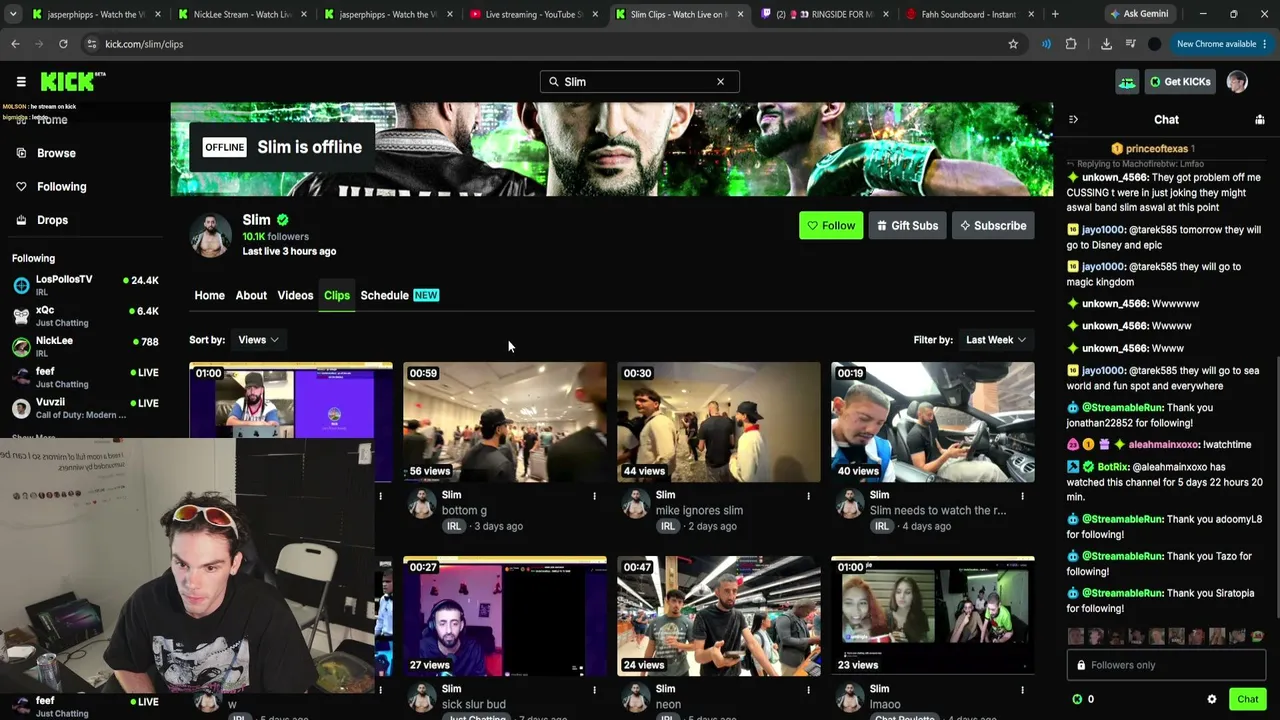Click the green KICK logo
1280x720 pixels.
point(73,81)
